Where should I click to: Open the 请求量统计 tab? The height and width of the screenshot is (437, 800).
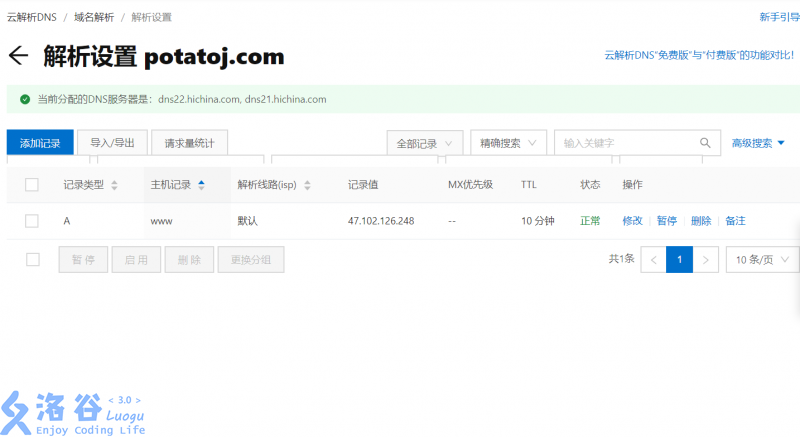point(190,143)
